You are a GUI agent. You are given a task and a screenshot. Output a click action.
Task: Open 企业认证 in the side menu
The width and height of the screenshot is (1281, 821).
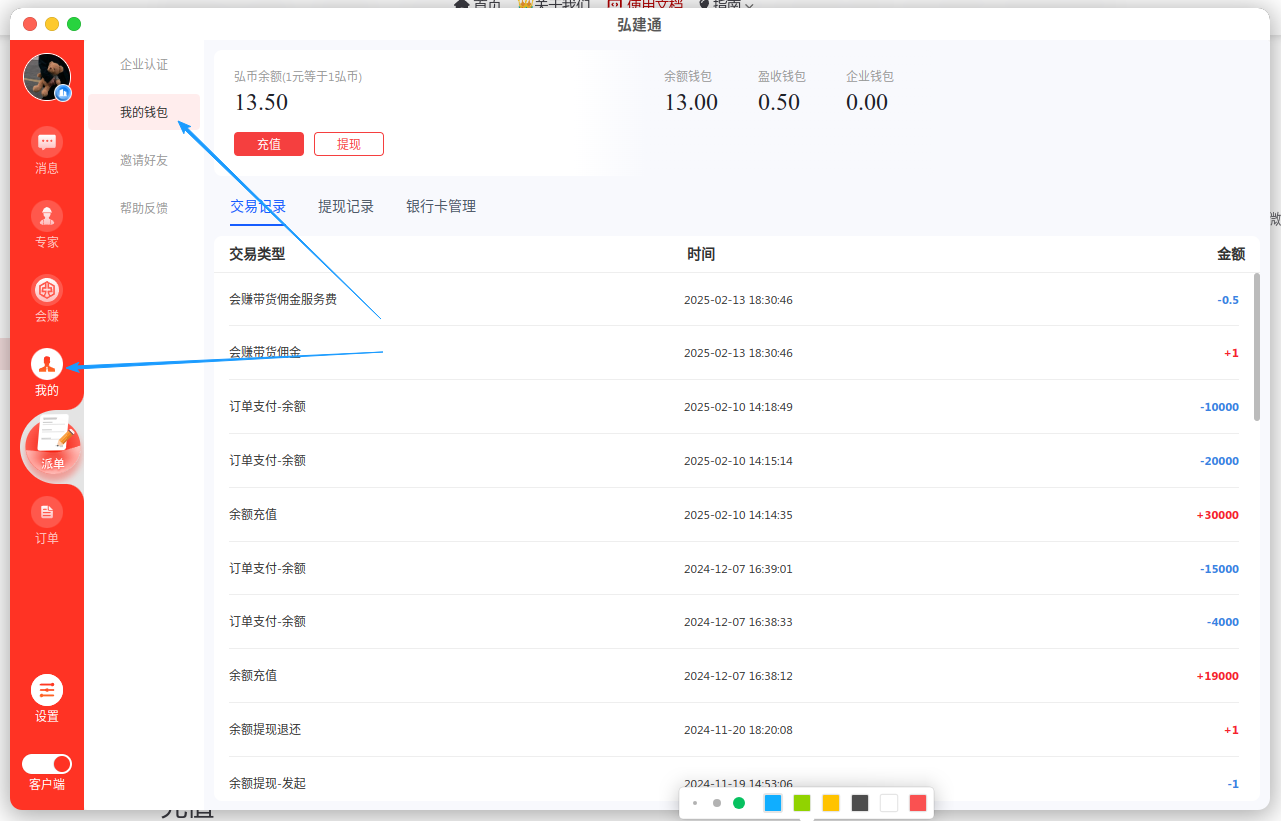144,65
